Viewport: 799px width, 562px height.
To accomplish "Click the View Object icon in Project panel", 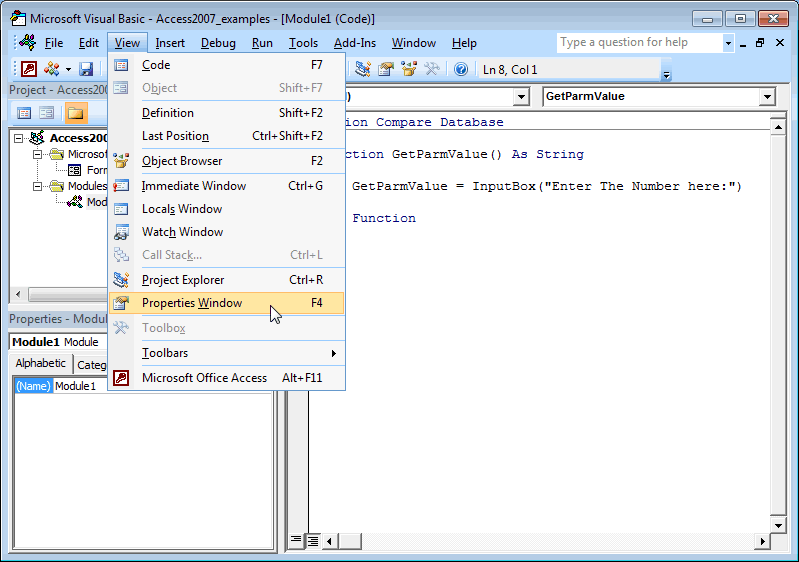I will tap(46, 113).
